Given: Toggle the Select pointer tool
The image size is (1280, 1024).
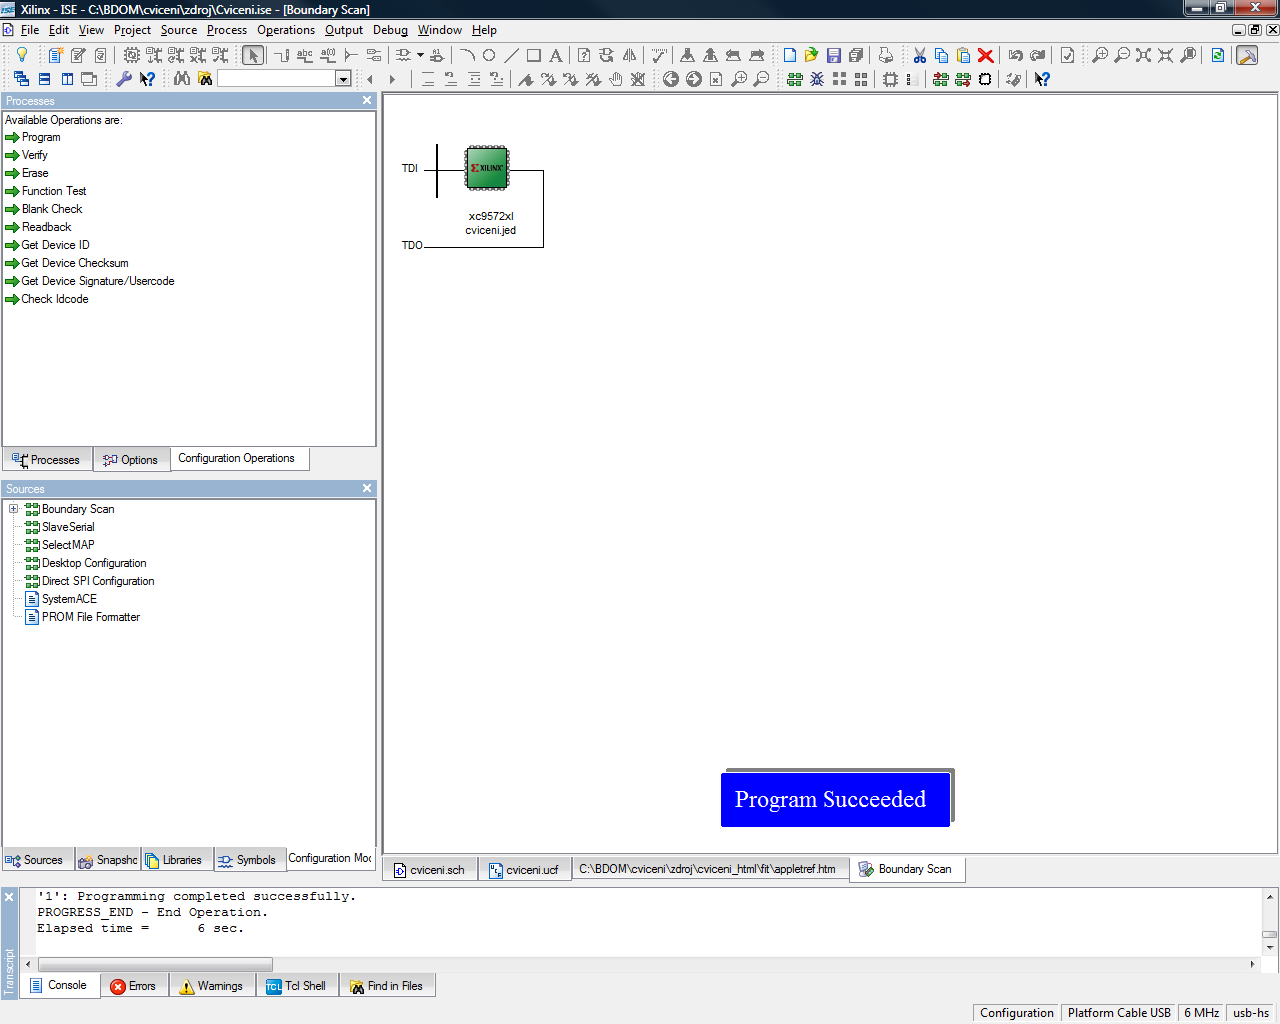Looking at the screenshot, I should point(253,55).
